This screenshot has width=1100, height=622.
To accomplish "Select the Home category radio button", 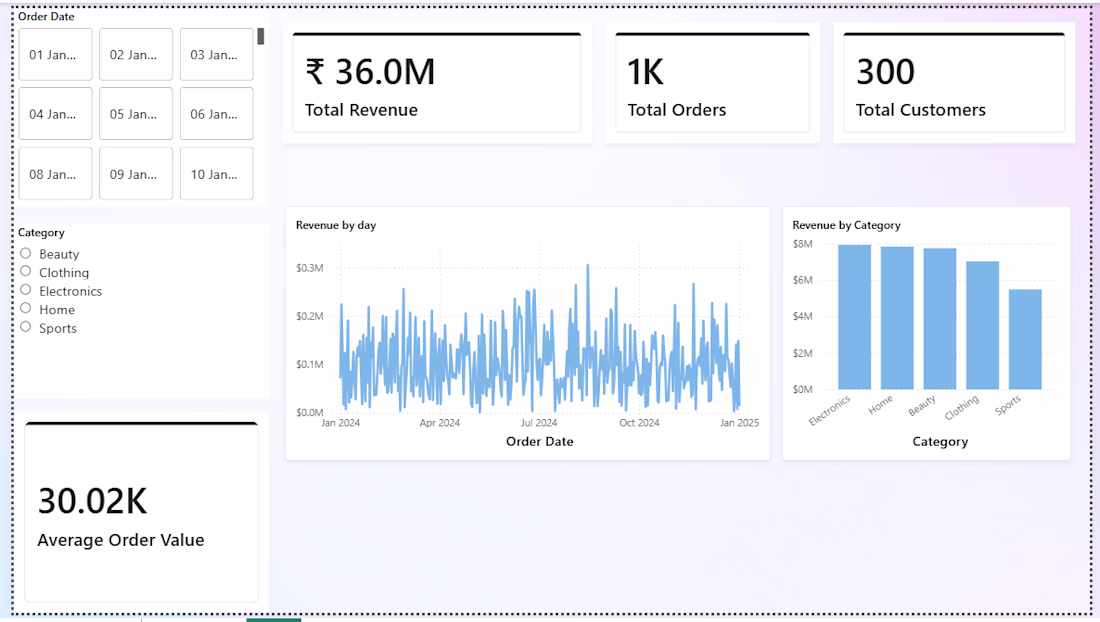I will pos(26,308).
